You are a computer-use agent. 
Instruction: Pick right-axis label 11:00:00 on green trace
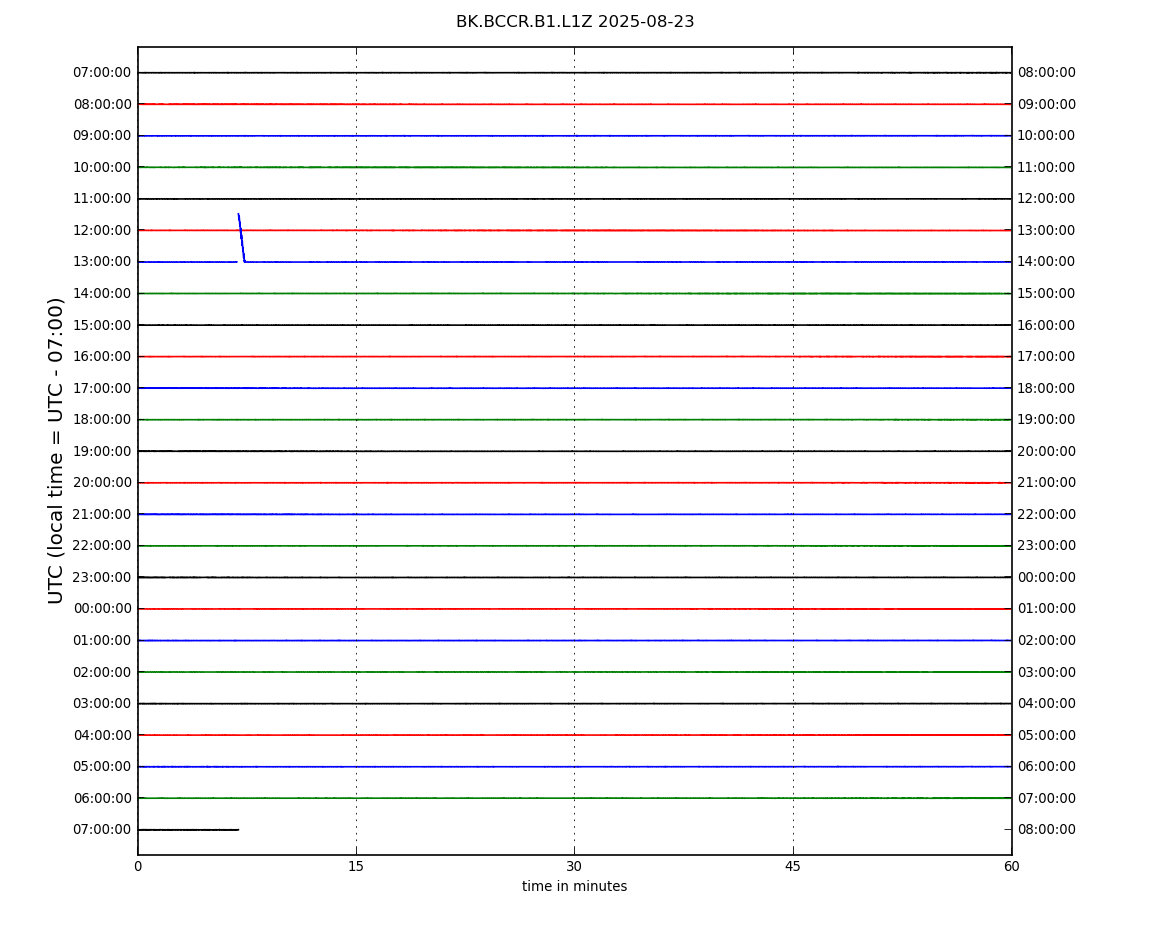1047,167
